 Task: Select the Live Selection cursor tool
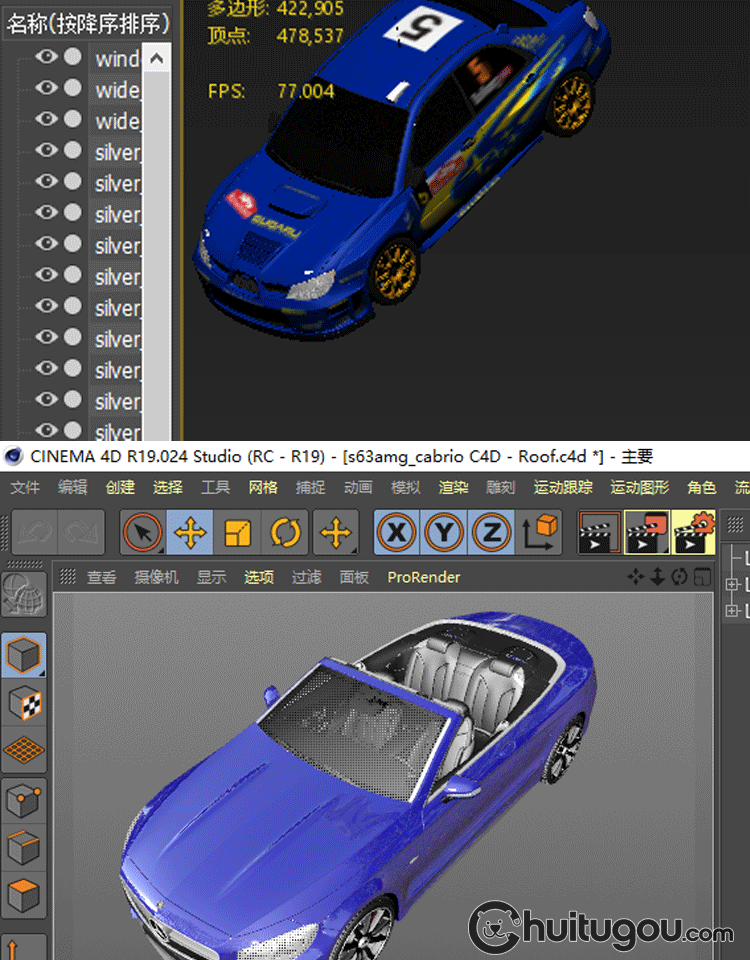click(143, 532)
